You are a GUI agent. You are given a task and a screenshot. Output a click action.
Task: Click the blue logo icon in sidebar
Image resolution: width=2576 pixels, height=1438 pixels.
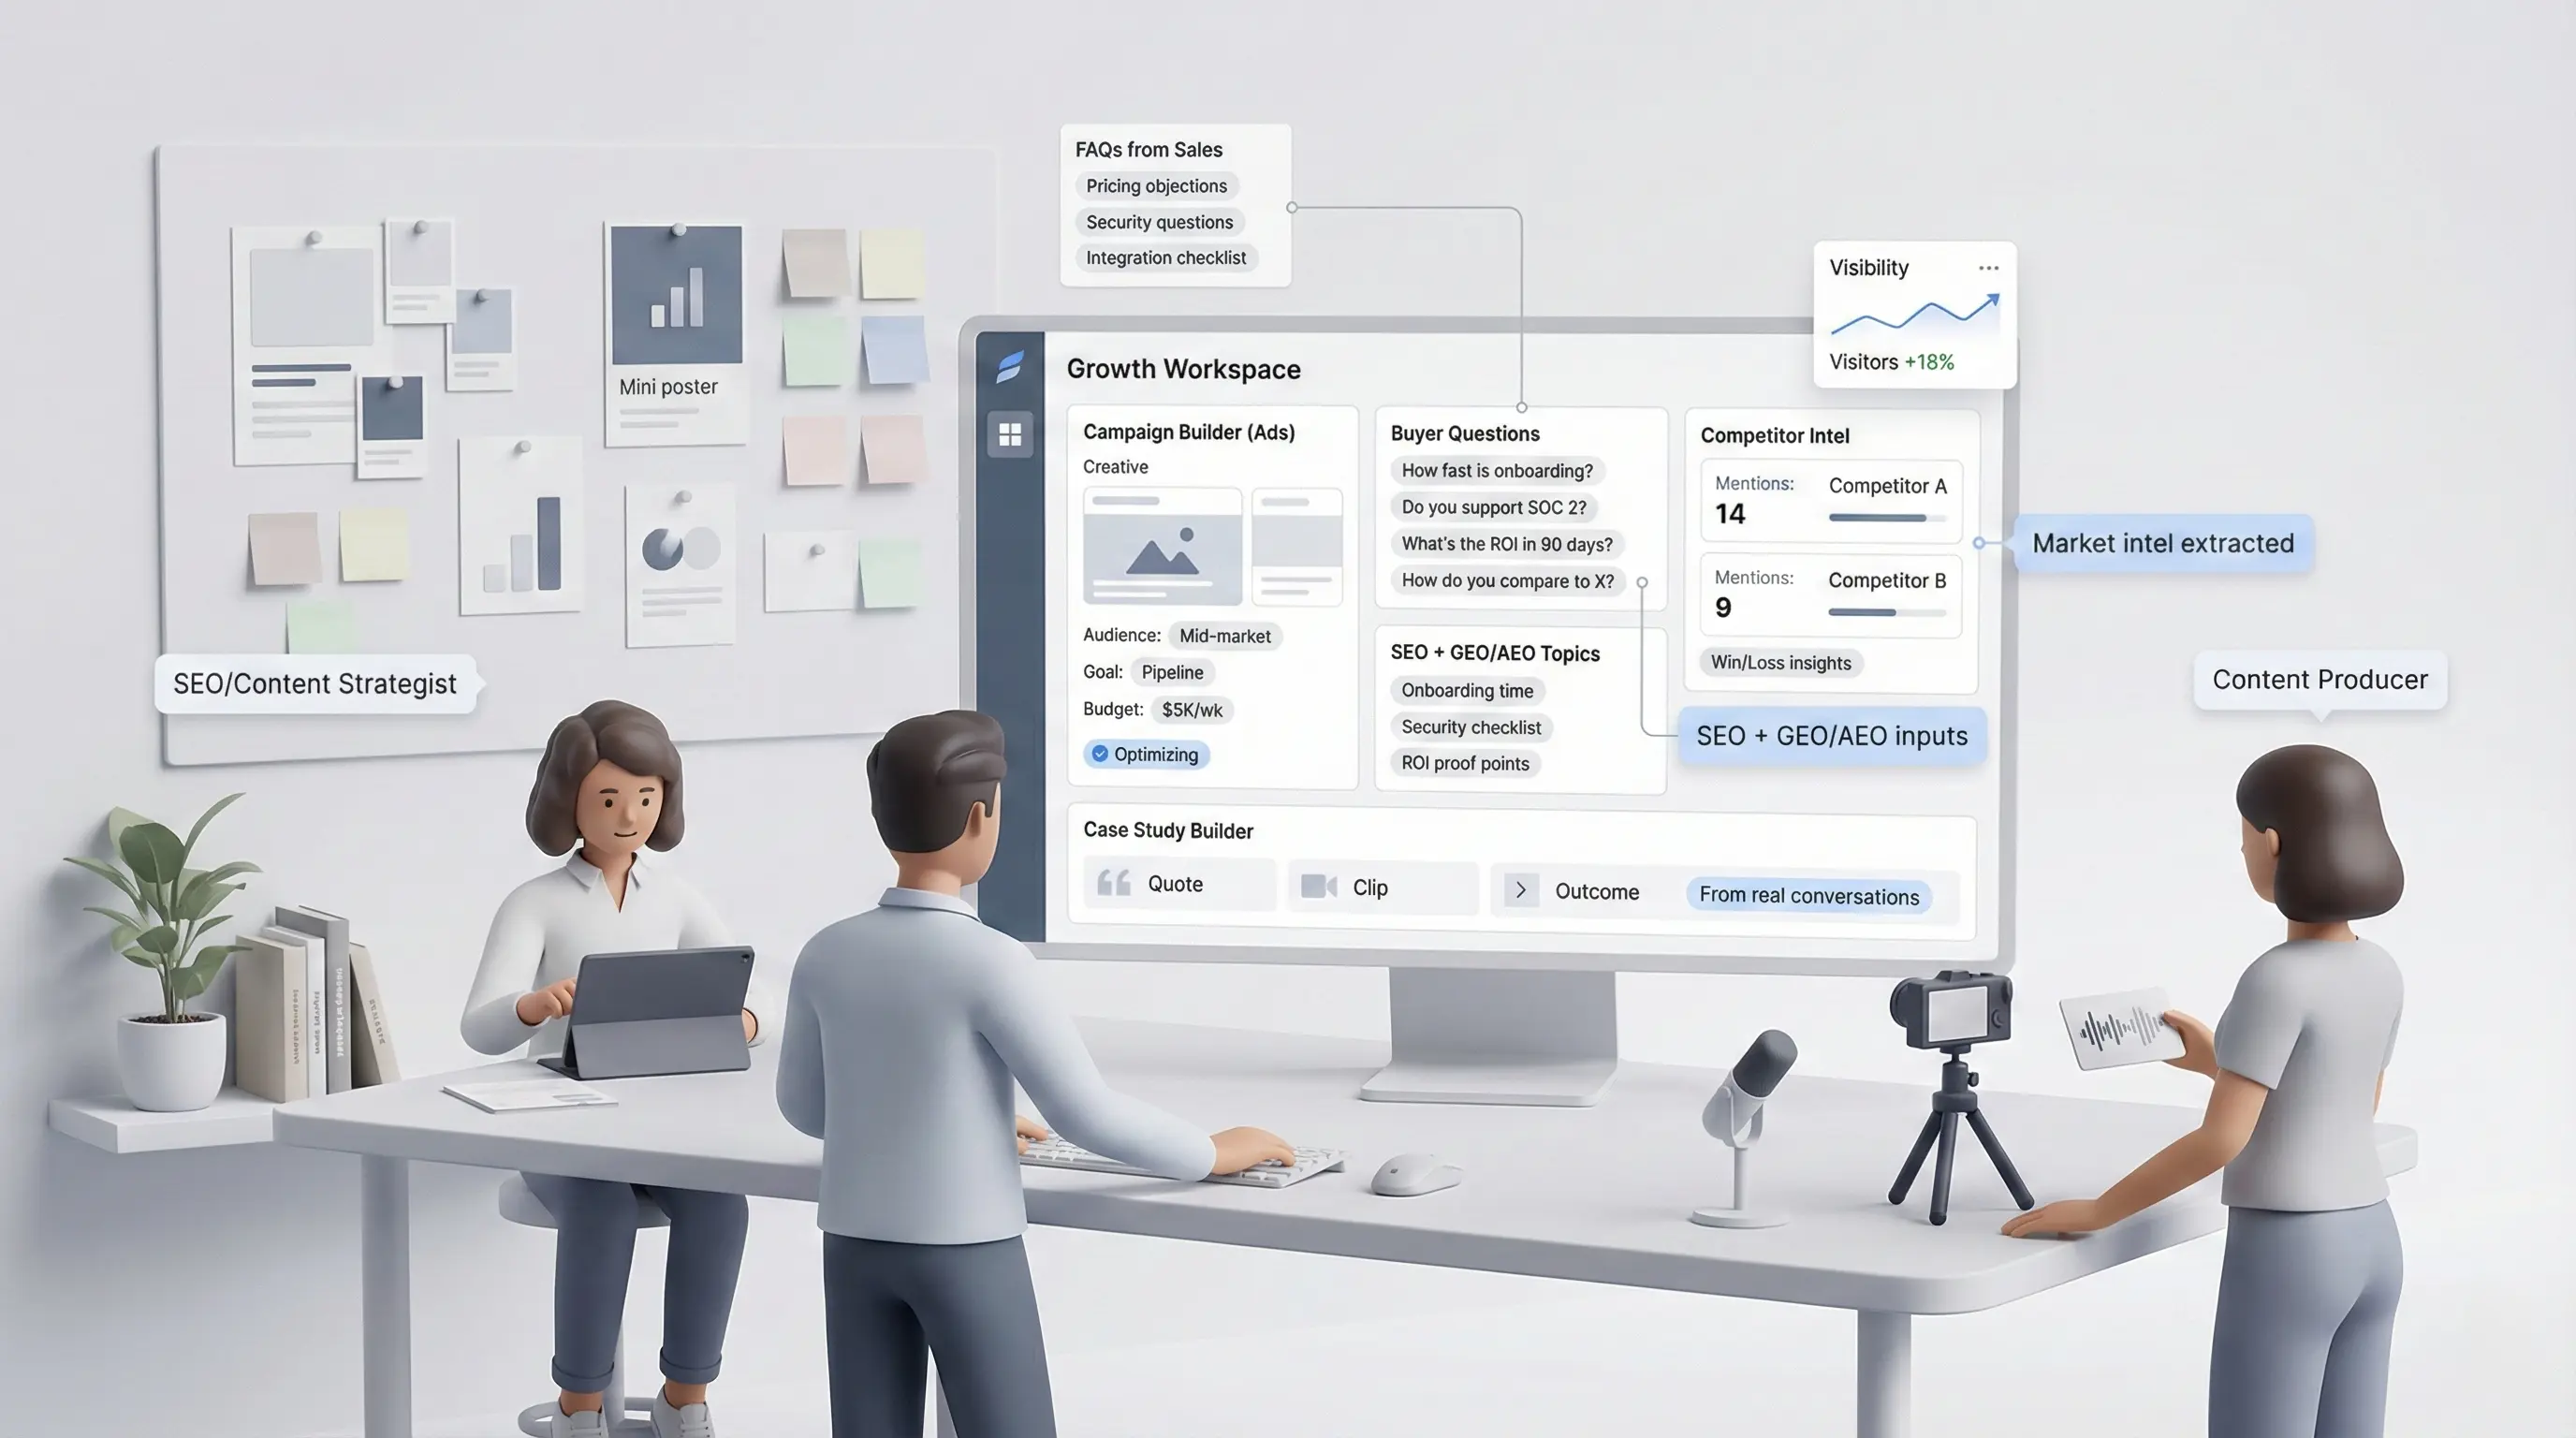pyautogui.click(x=1010, y=367)
